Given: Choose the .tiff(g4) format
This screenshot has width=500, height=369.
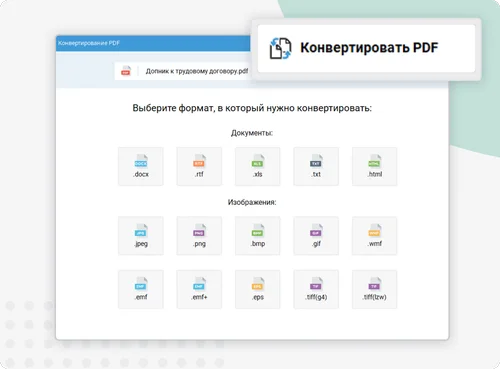Looking at the screenshot, I should pos(316,289).
